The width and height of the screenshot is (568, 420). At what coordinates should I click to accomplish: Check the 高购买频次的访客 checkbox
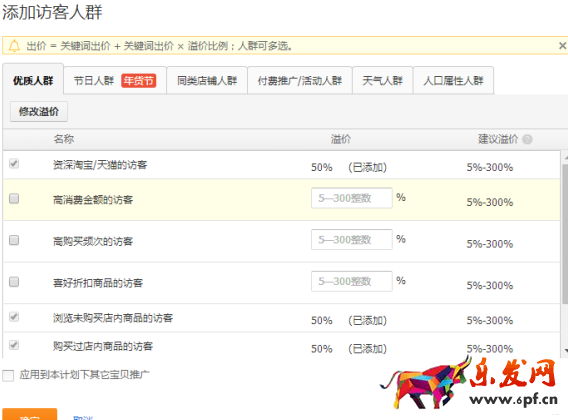[x=14, y=240]
